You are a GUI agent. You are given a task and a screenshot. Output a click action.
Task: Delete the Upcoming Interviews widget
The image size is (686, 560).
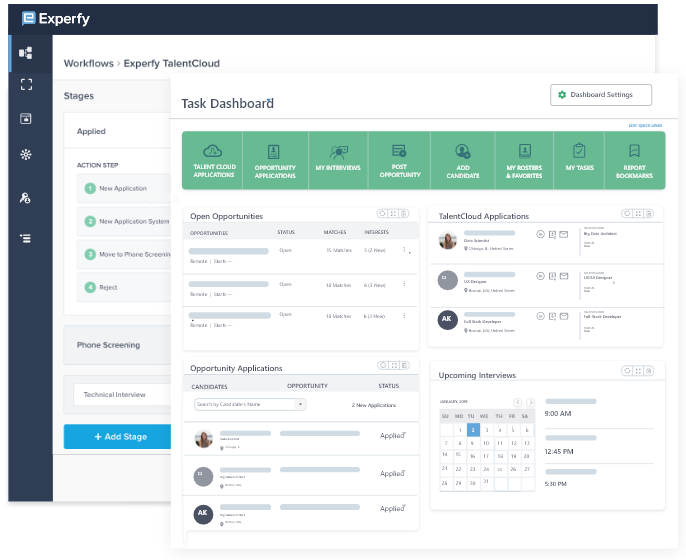pyautogui.click(x=649, y=371)
